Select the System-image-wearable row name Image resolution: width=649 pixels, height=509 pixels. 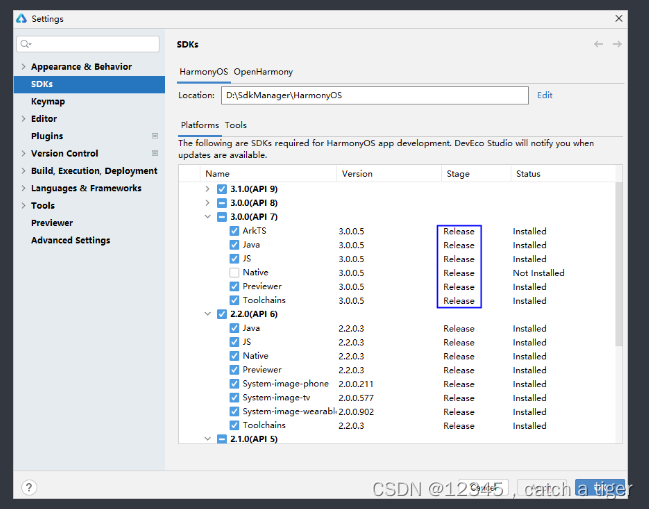coord(290,411)
